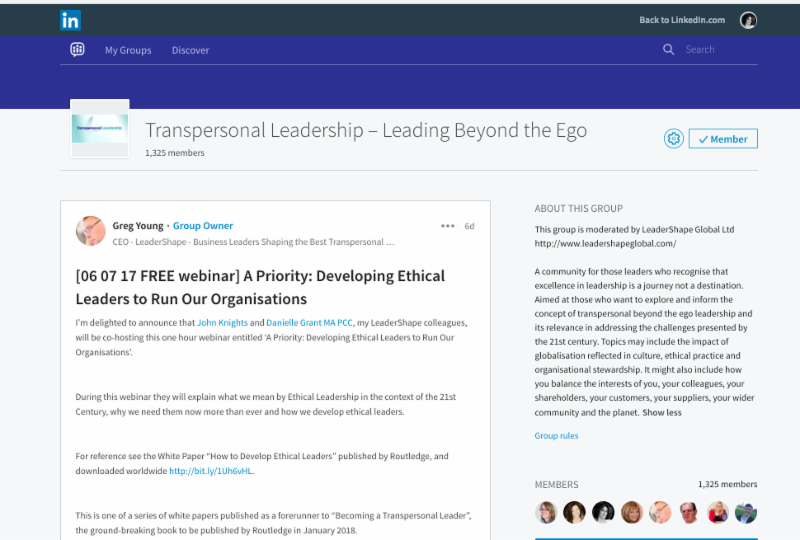This screenshot has width=800, height=540.
Task: Open John Knights profile link
Action: click(222, 323)
